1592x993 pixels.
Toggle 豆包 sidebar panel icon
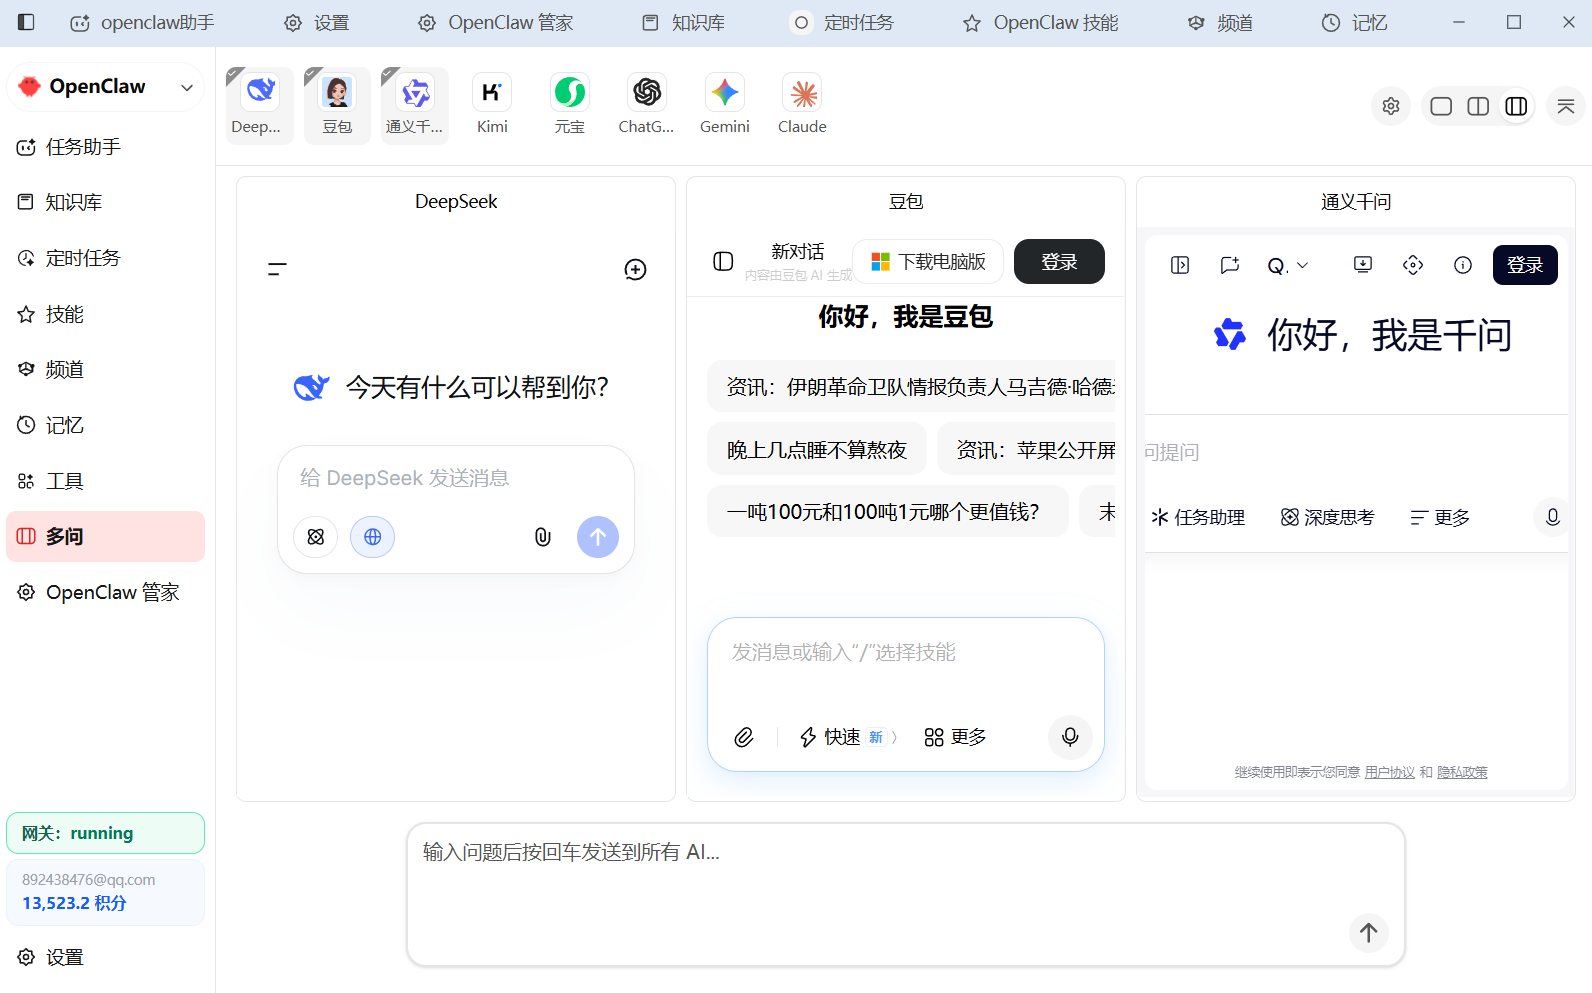[x=723, y=261]
